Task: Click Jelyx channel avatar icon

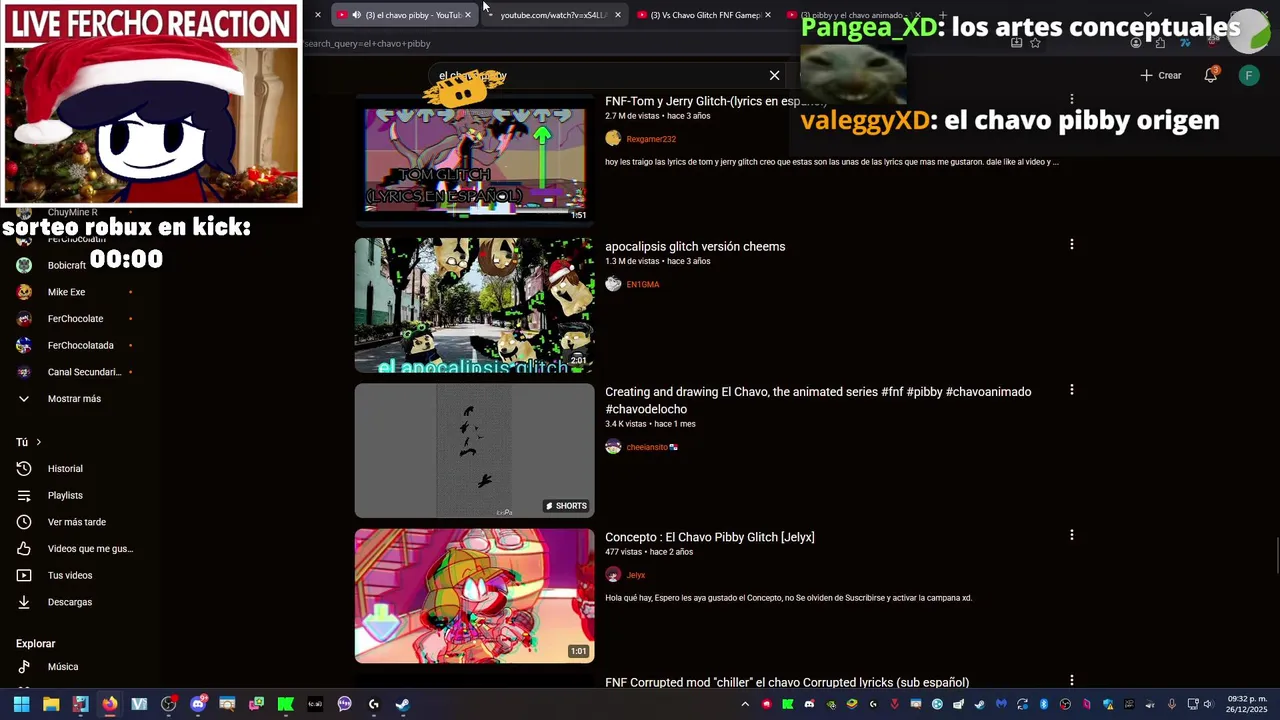Action: click(613, 575)
